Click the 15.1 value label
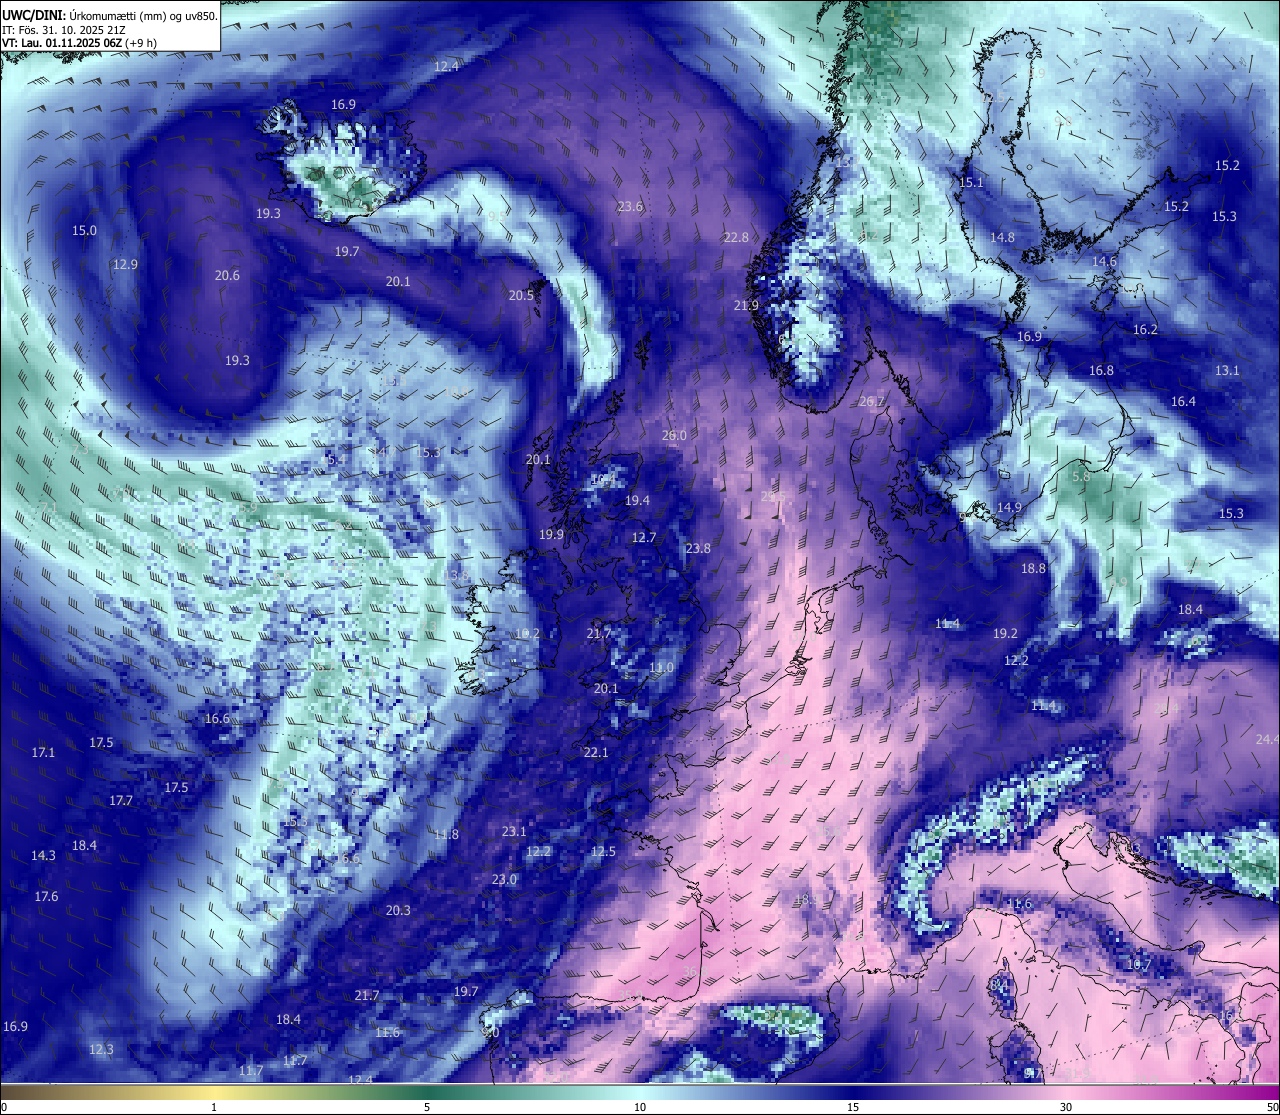Viewport: 1280px width, 1115px height. (x=971, y=183)
